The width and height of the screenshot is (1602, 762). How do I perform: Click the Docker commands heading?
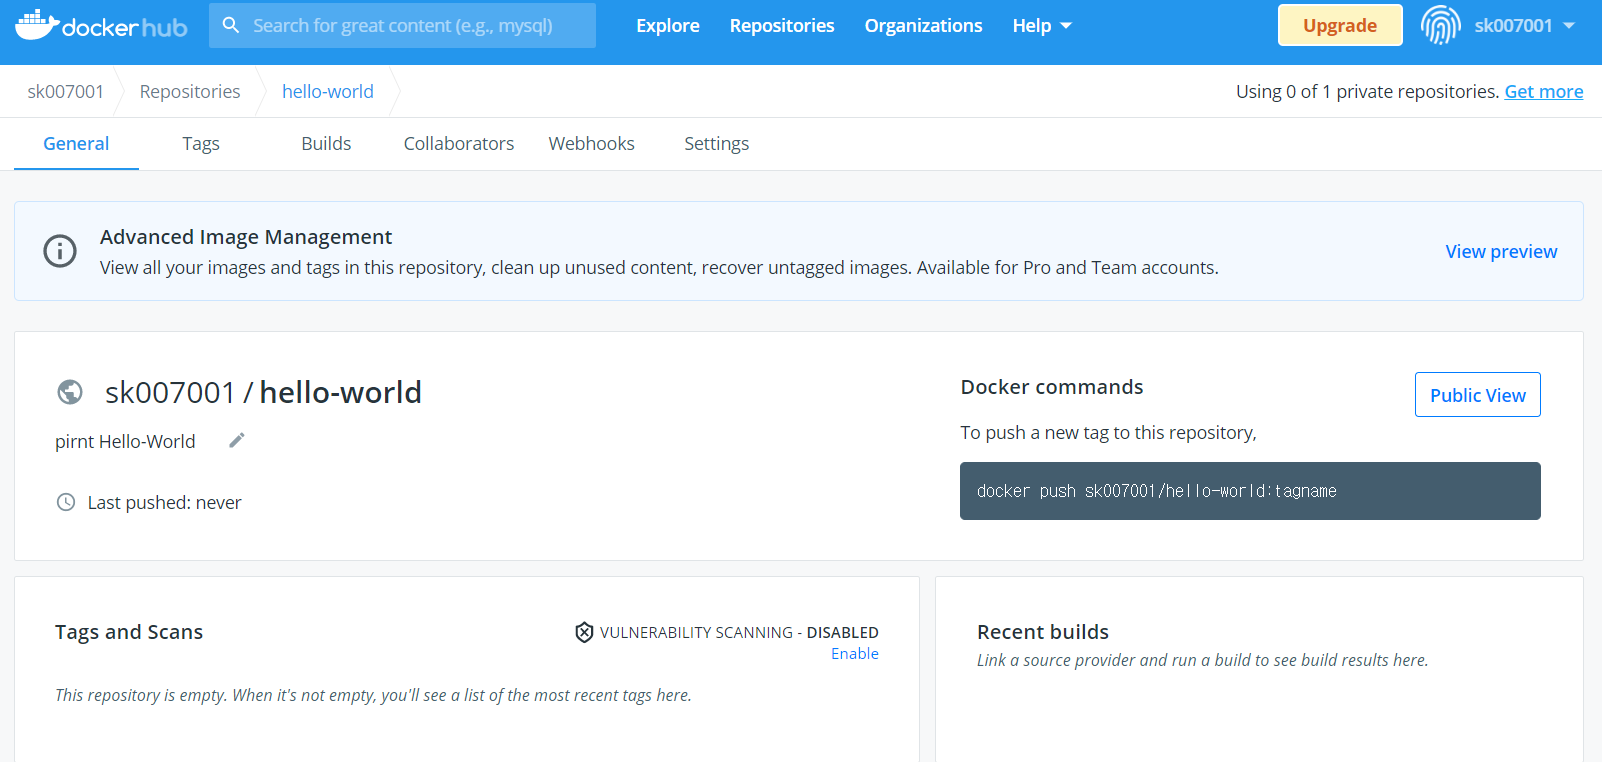click(x=1052, y=387)
